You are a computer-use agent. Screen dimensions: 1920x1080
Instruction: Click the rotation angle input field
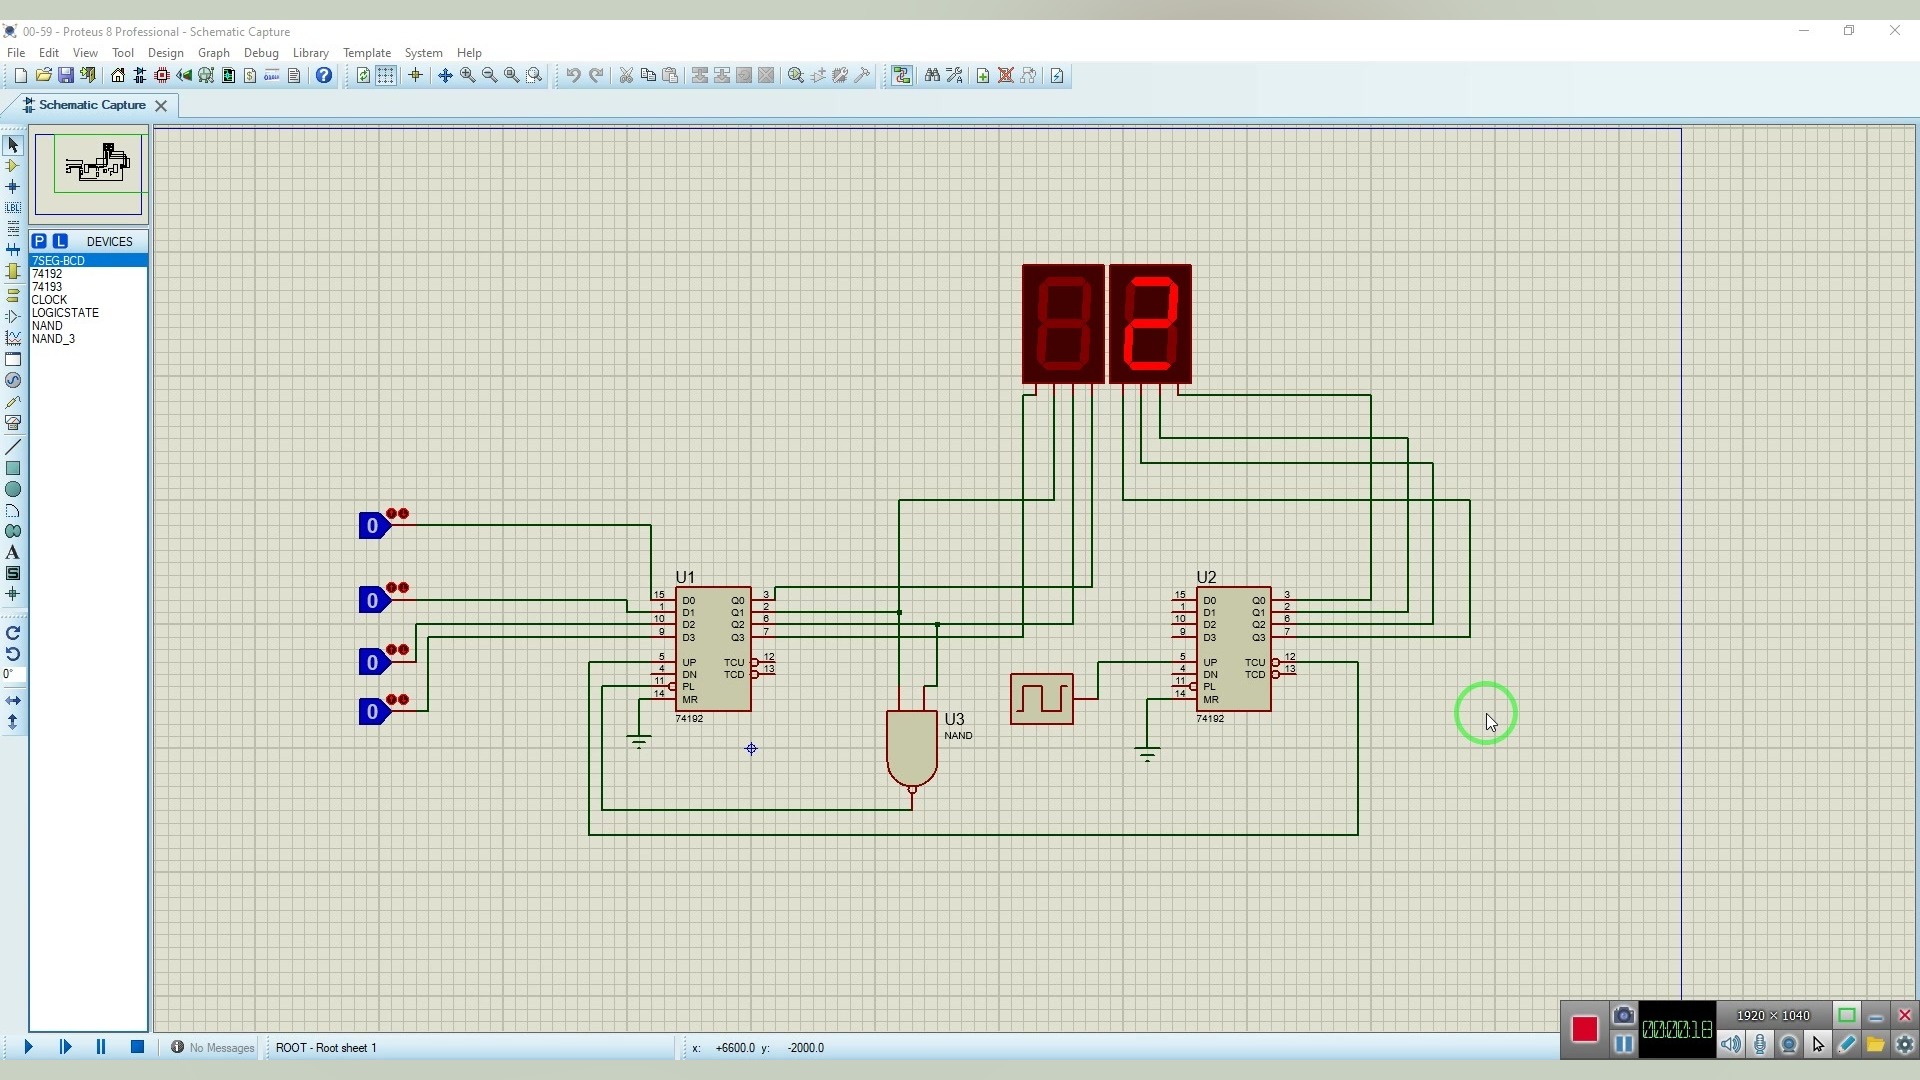click(x=13, y=674)
